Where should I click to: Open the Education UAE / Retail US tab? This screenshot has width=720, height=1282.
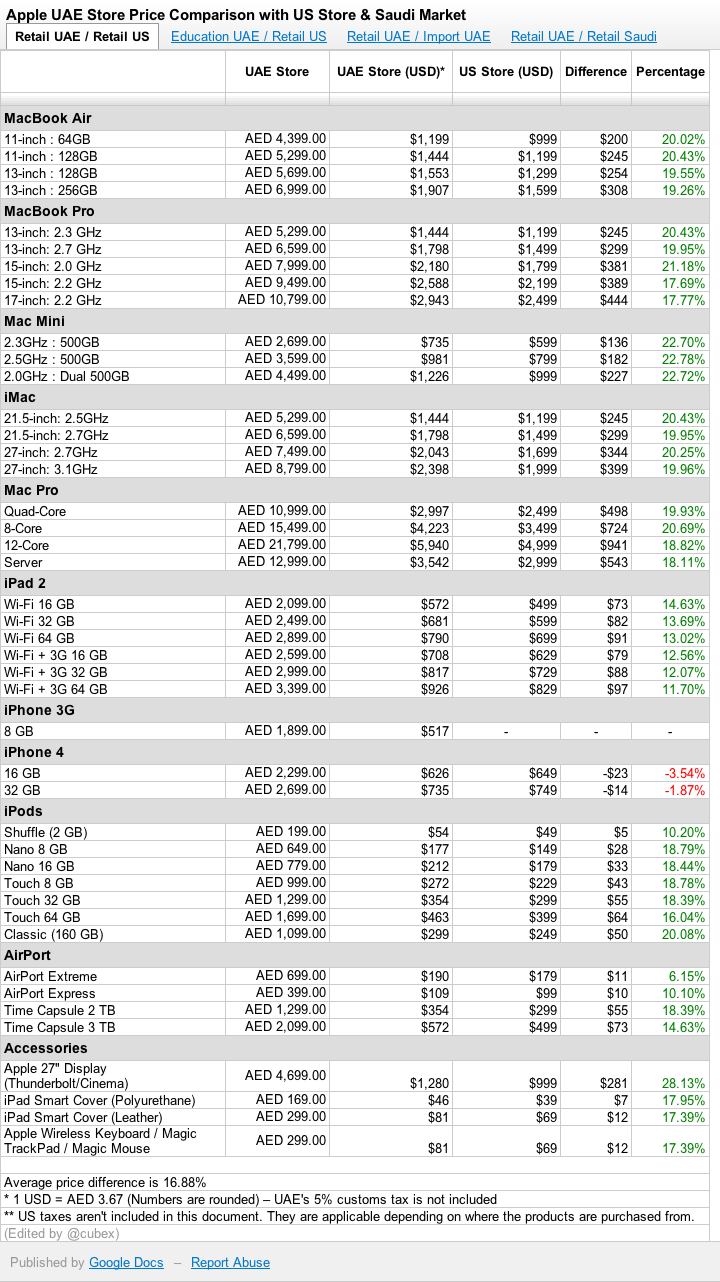click(249, 37)
